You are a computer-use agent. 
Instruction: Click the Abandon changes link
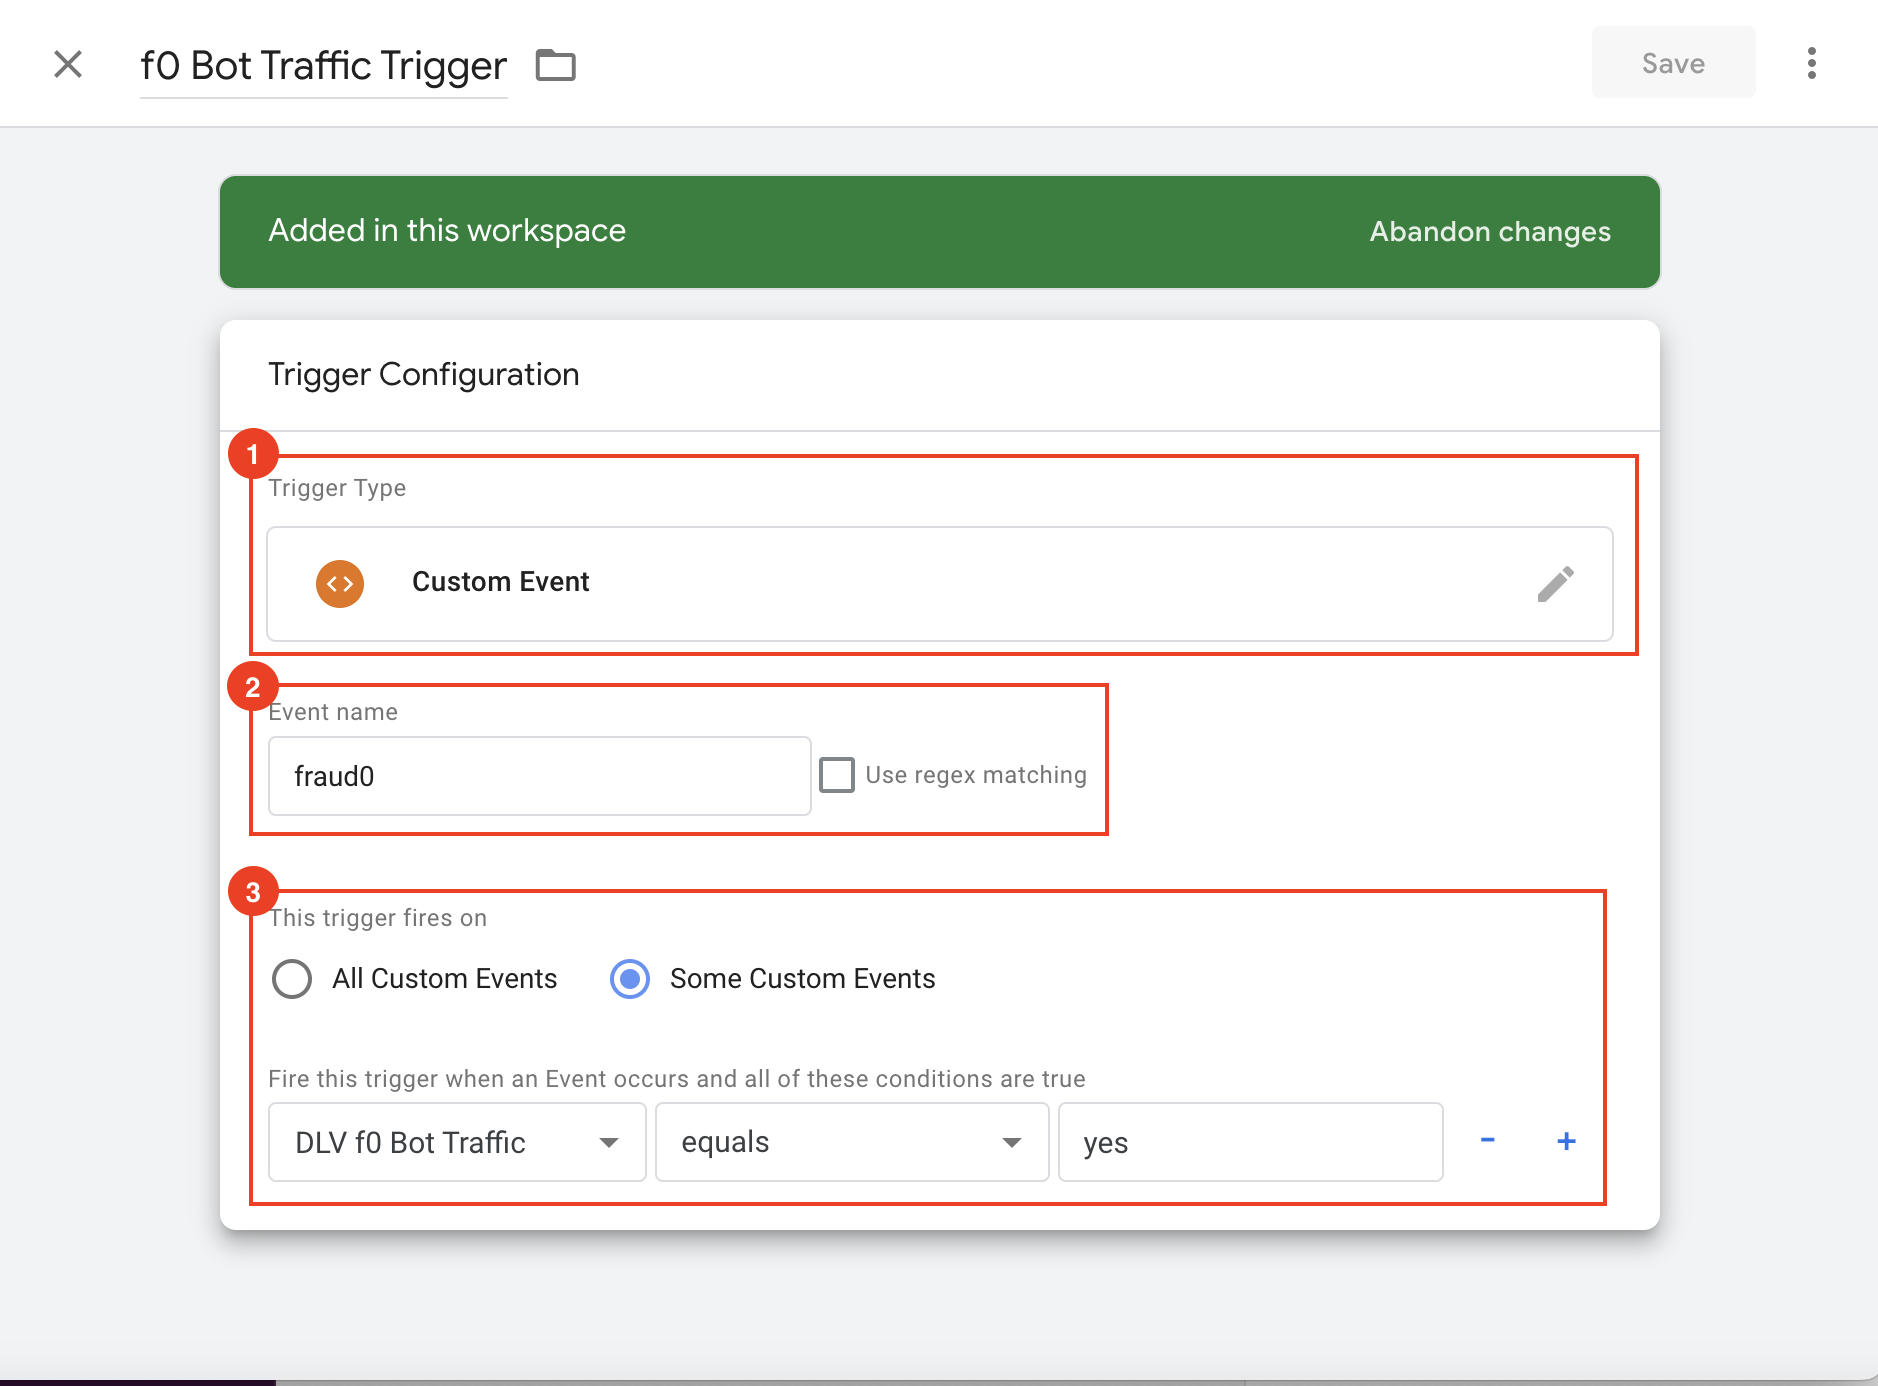tap(1489, 232)
